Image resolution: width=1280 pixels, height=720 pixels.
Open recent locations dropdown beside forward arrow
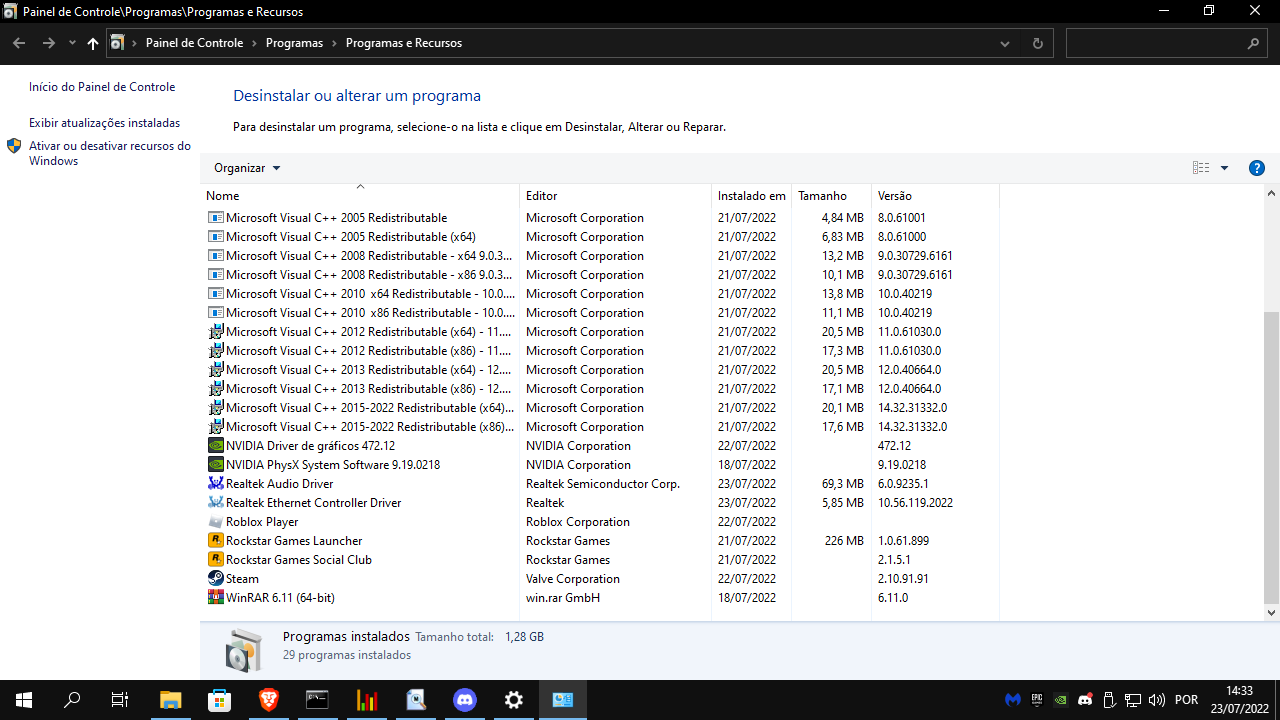(72, 43)
